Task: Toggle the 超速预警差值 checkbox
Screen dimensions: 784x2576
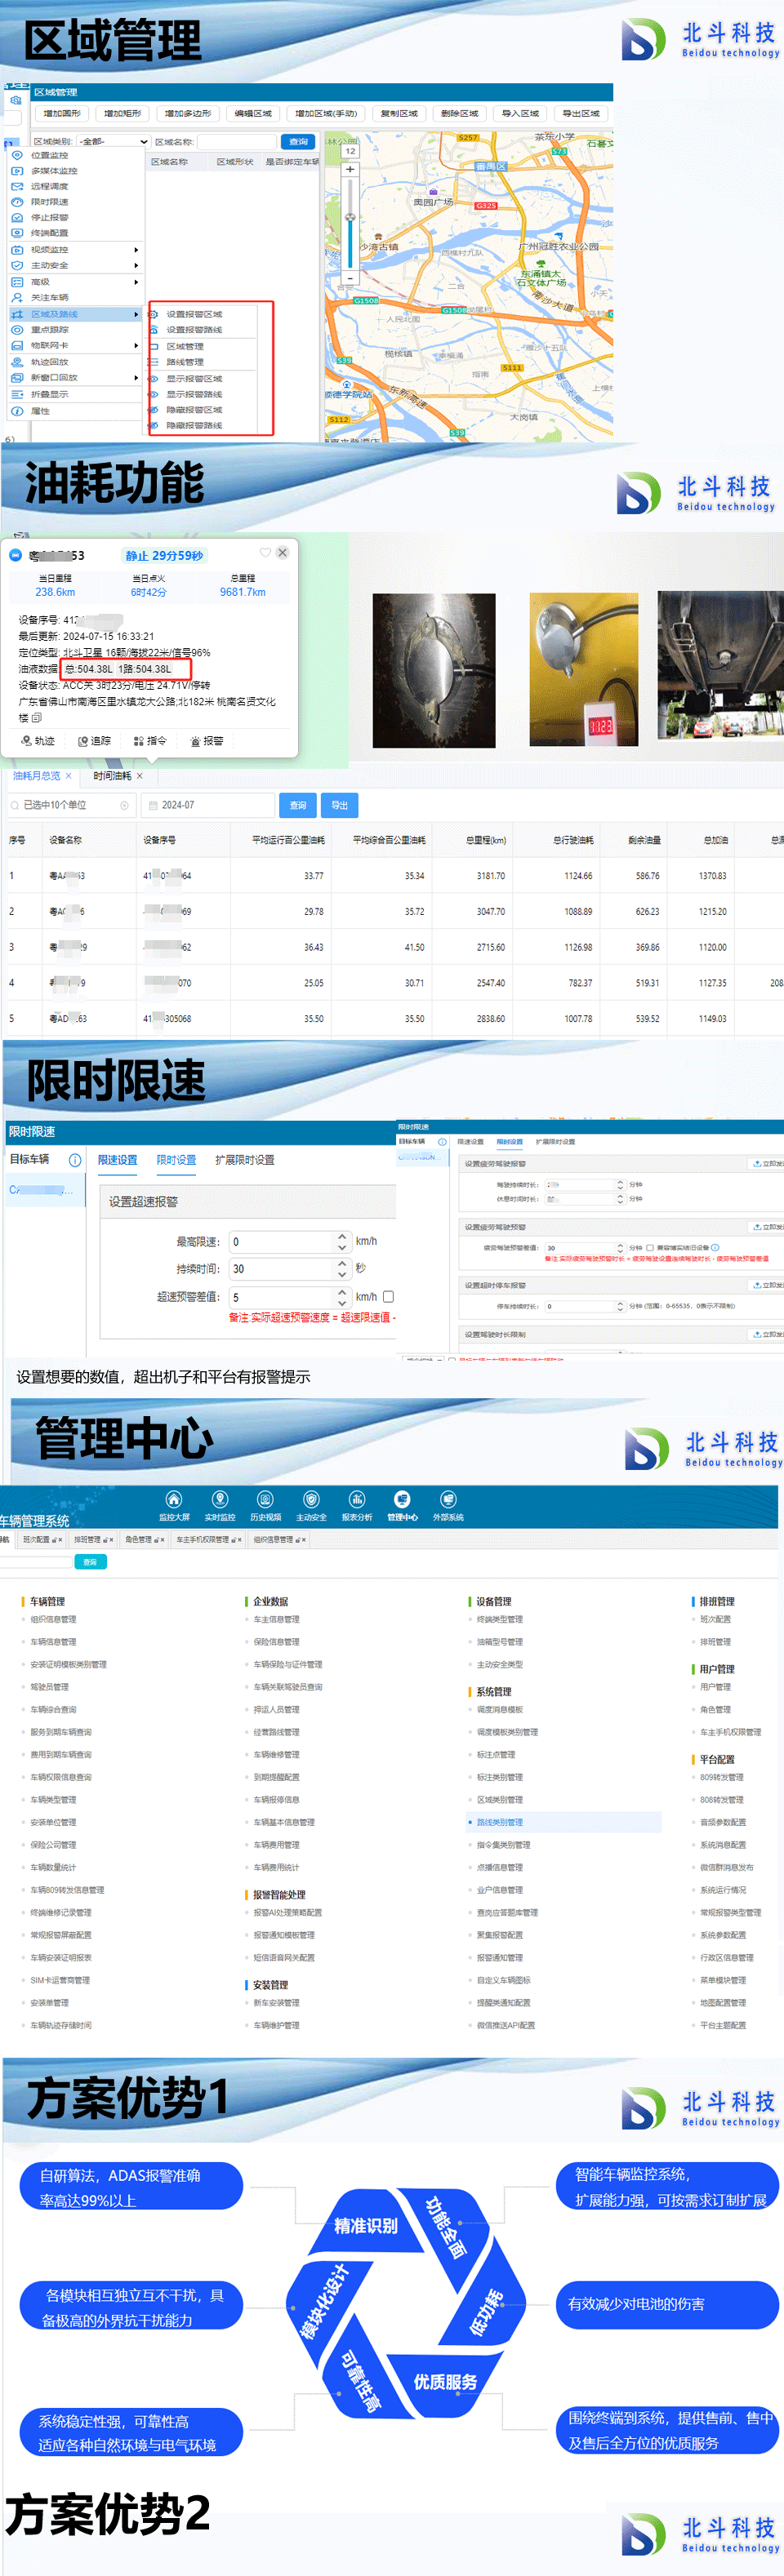Action: point(389,1297)
